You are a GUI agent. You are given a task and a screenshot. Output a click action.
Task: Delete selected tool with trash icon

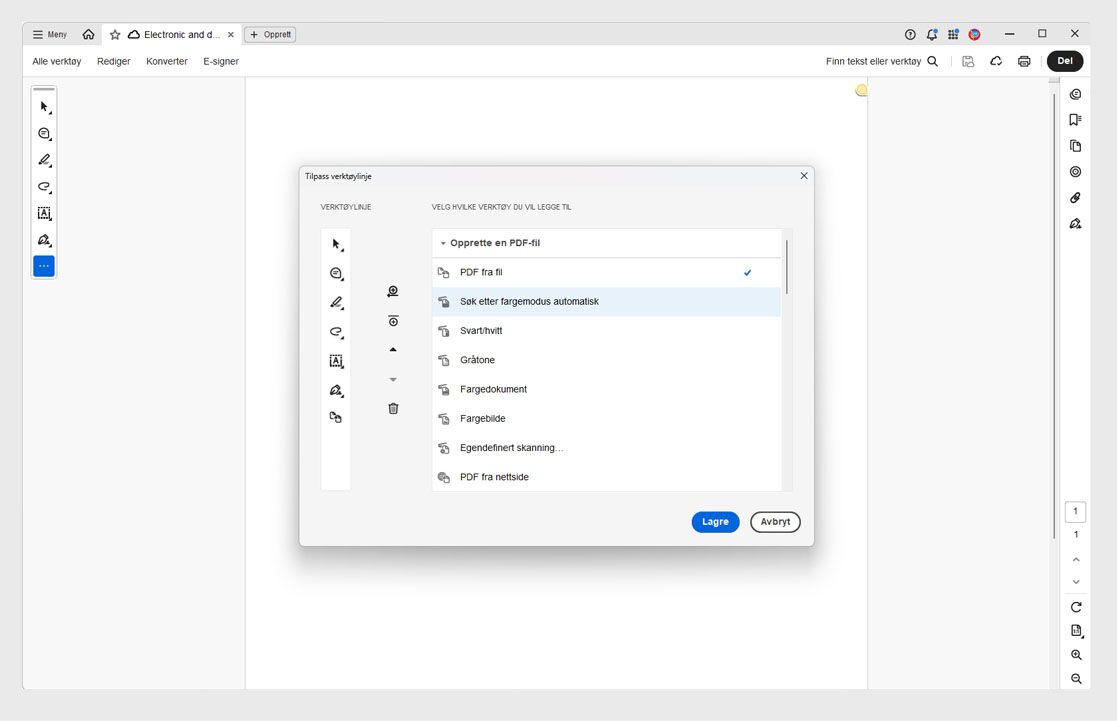[x=393, y=408]
